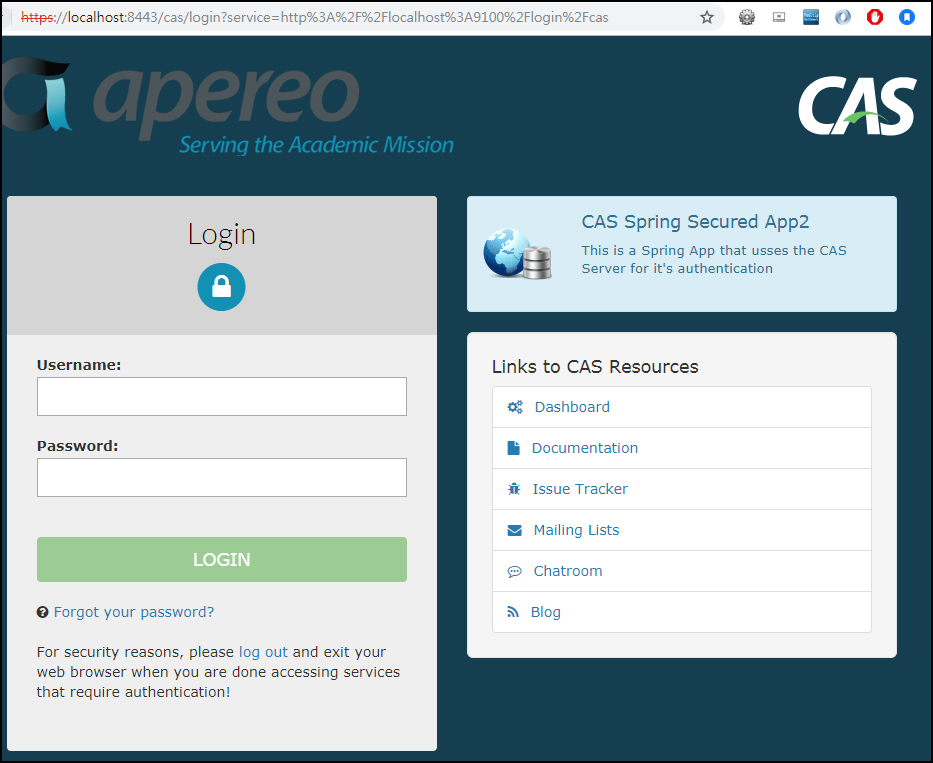The height and width of the screenshot is (763, 933).
Task: Open the blue card extension icon
Action: (x=810, y=17)
